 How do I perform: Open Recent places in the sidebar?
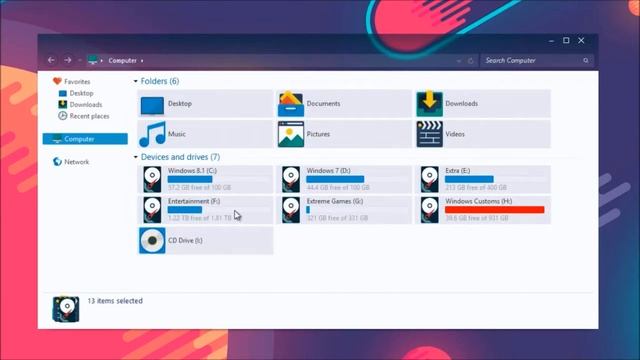click(x=89, y=116)
